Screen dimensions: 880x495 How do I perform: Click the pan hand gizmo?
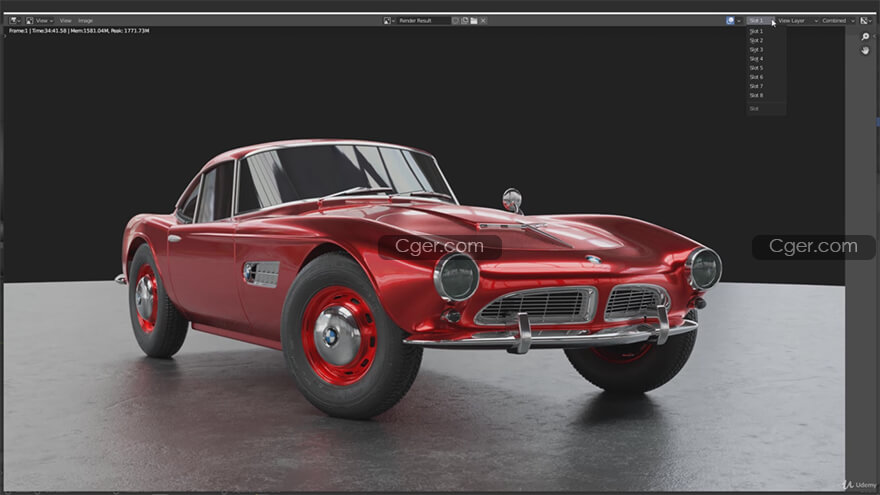click(x=865, y=51)
